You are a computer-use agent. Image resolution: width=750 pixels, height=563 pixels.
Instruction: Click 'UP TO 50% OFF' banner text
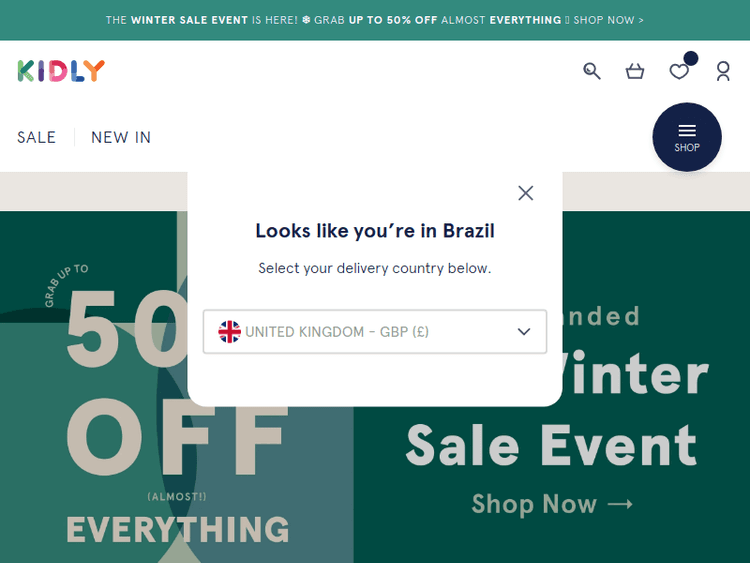(x=393, y=20)
